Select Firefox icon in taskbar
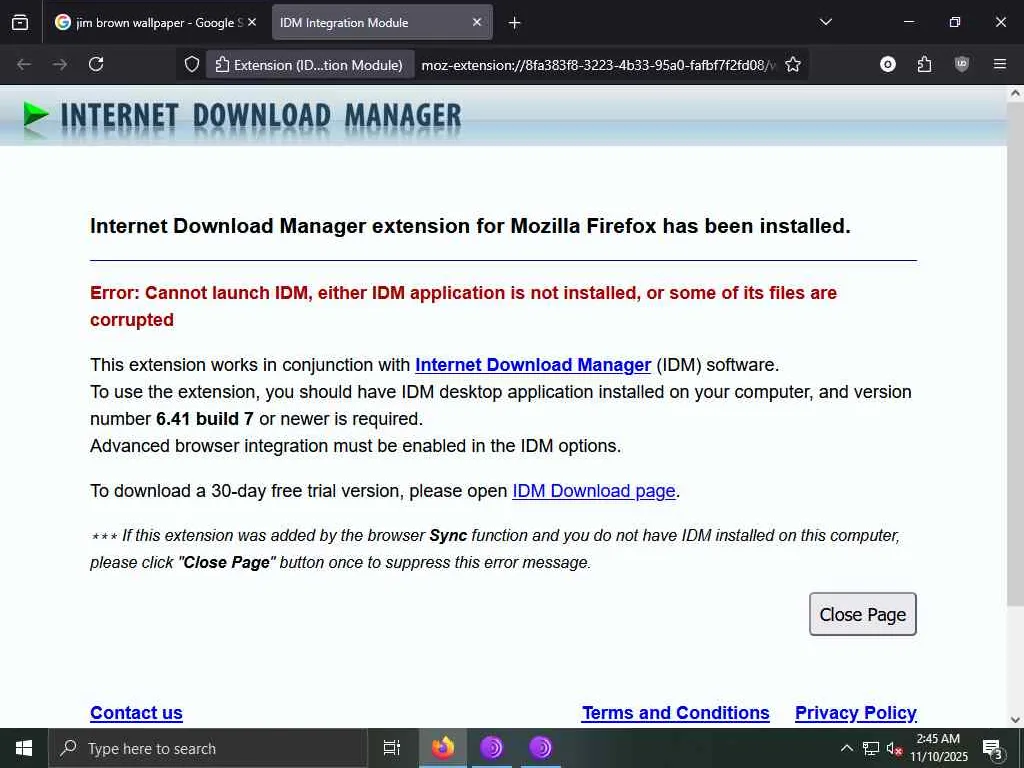This screenshot has width=1024, height=768. [443, 748]
